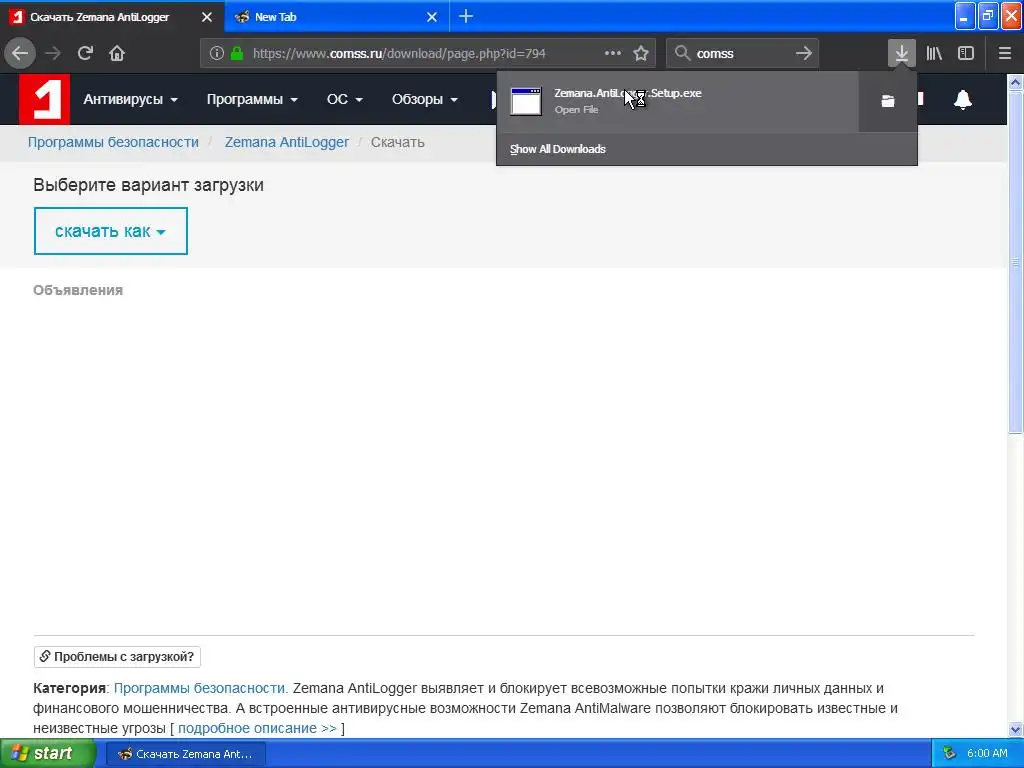Click the search magnifier icon

click(x=682, y=53)
